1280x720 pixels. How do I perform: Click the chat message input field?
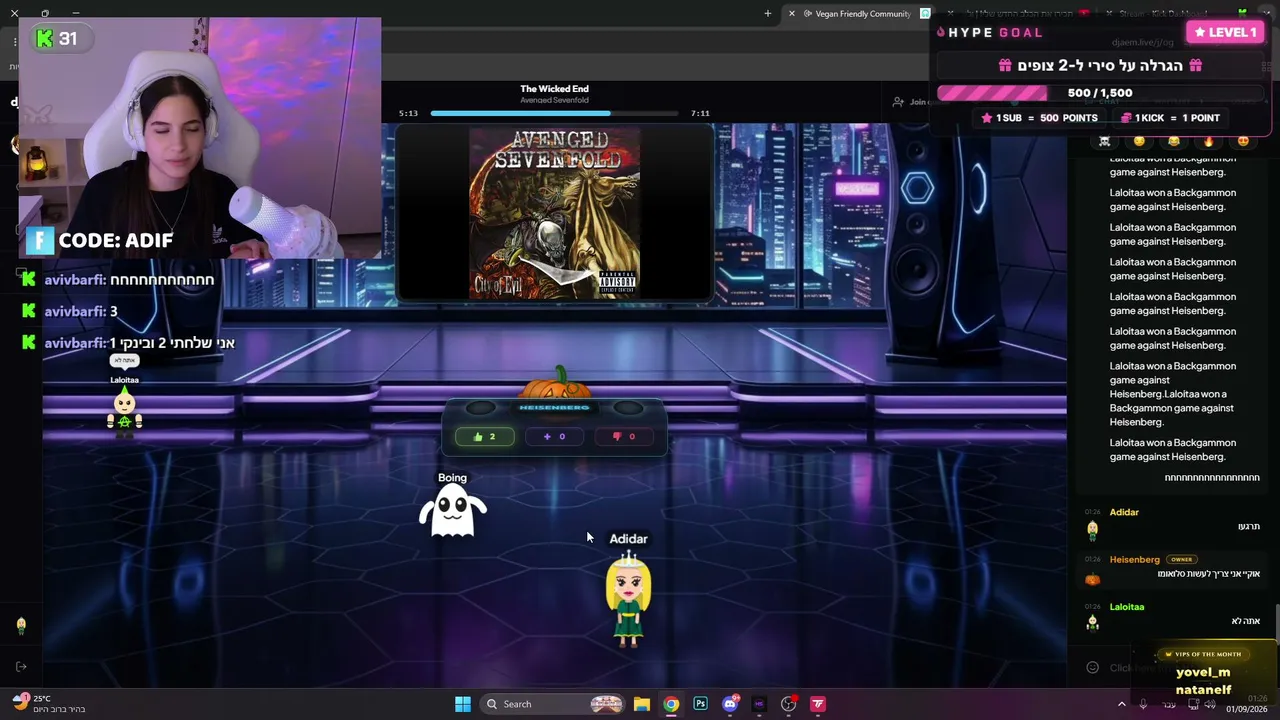click(x=1170, y=668)
